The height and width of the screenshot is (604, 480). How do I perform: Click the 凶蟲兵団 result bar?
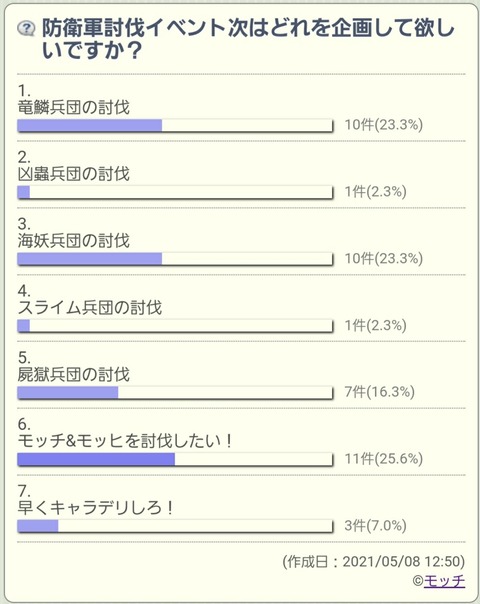tap(175, 192)
